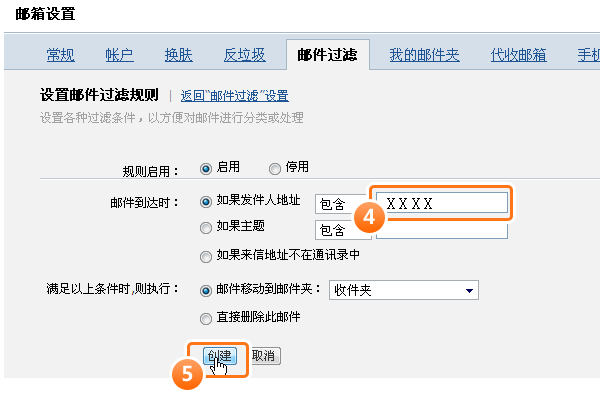Screen dimensions: 600x400
Task: Choose the 如果发件人地址 condition
Action: pos(206,201)
